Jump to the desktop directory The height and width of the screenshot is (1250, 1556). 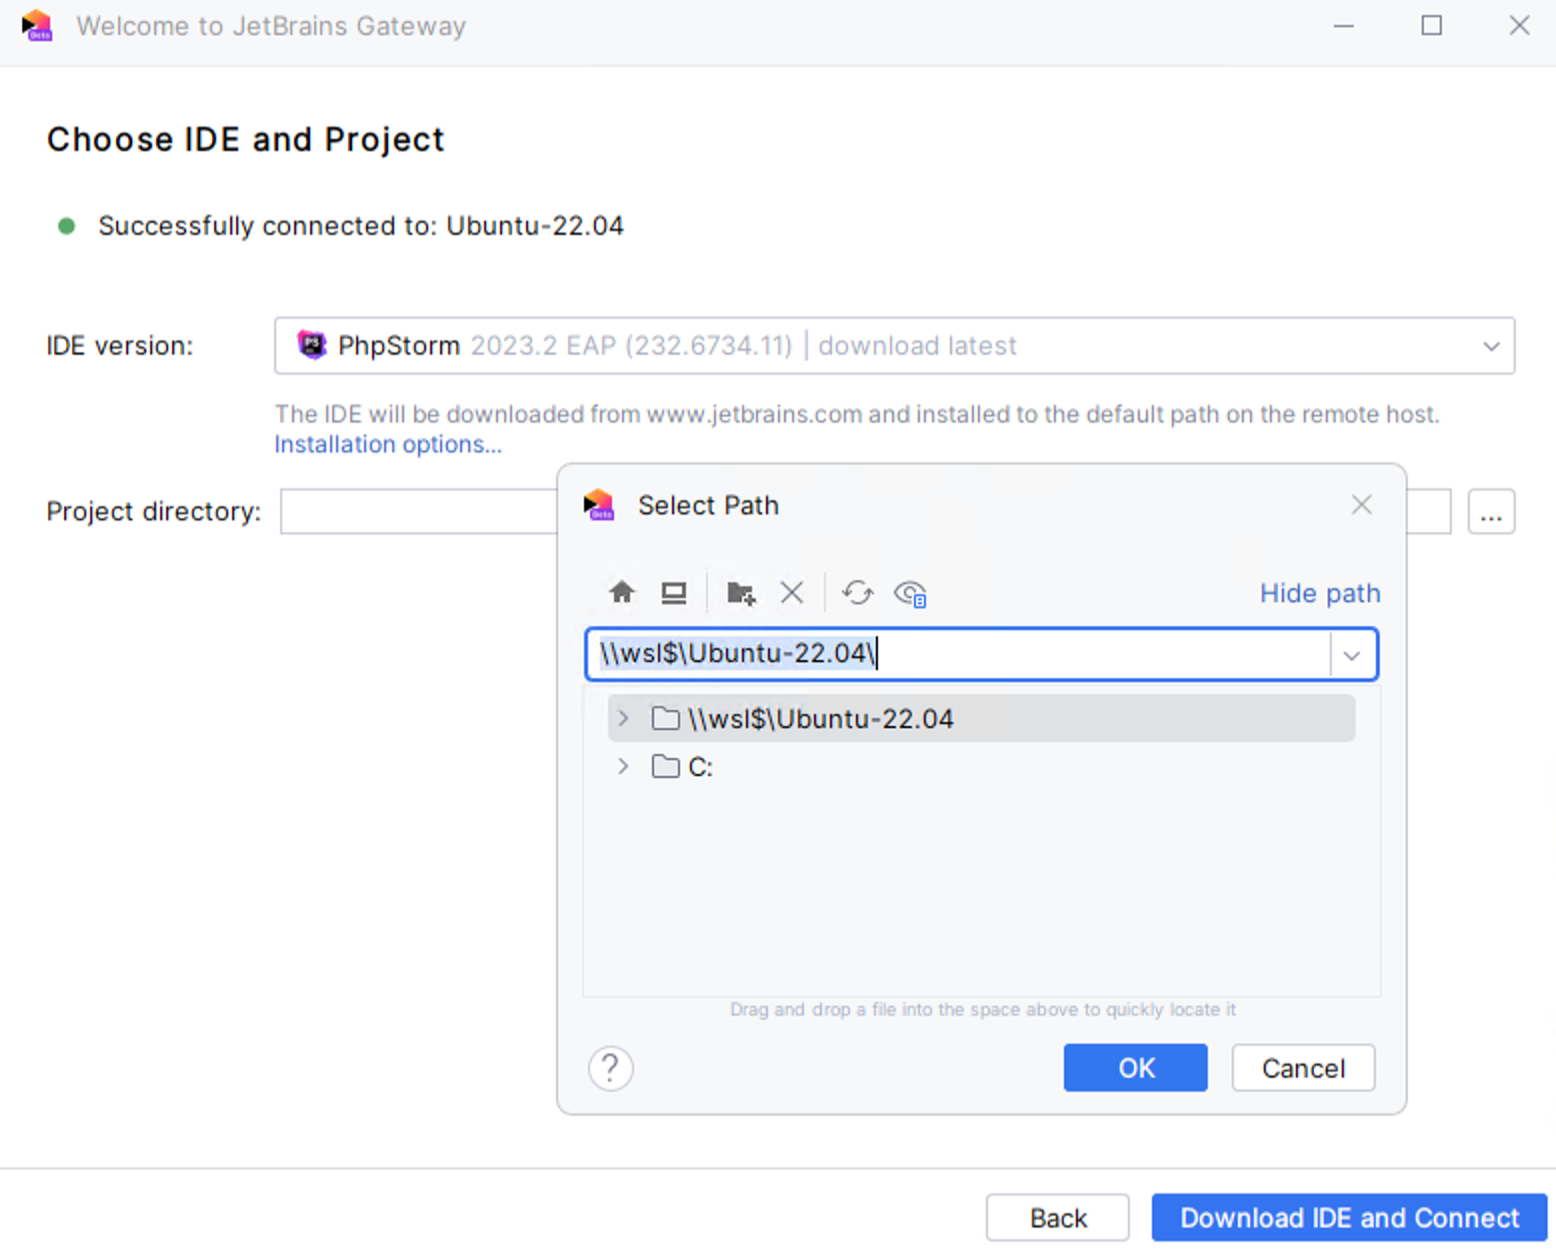click(674, 592)
